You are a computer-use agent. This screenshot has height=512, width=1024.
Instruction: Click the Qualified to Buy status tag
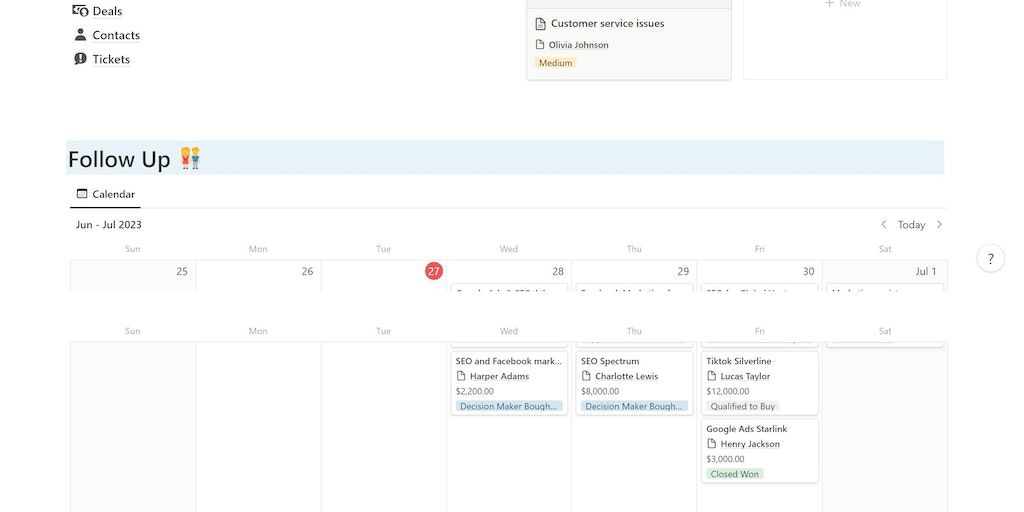point(743,406)
